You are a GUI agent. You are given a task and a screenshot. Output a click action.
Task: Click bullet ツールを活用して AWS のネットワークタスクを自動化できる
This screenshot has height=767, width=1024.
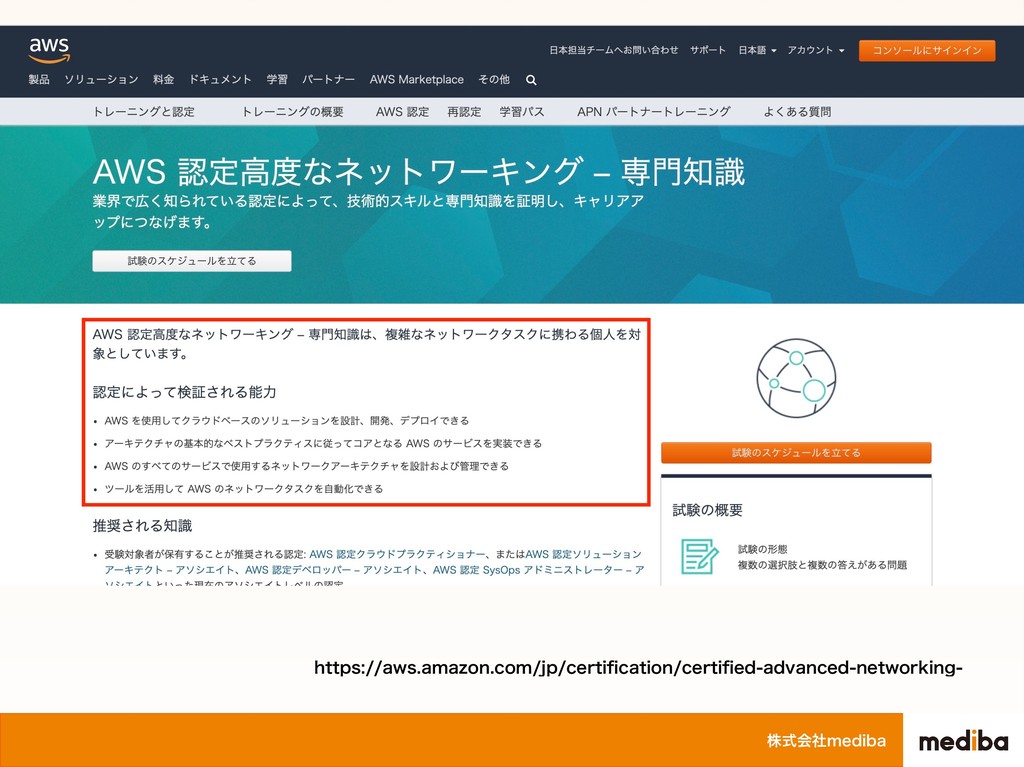pos(244,489)
